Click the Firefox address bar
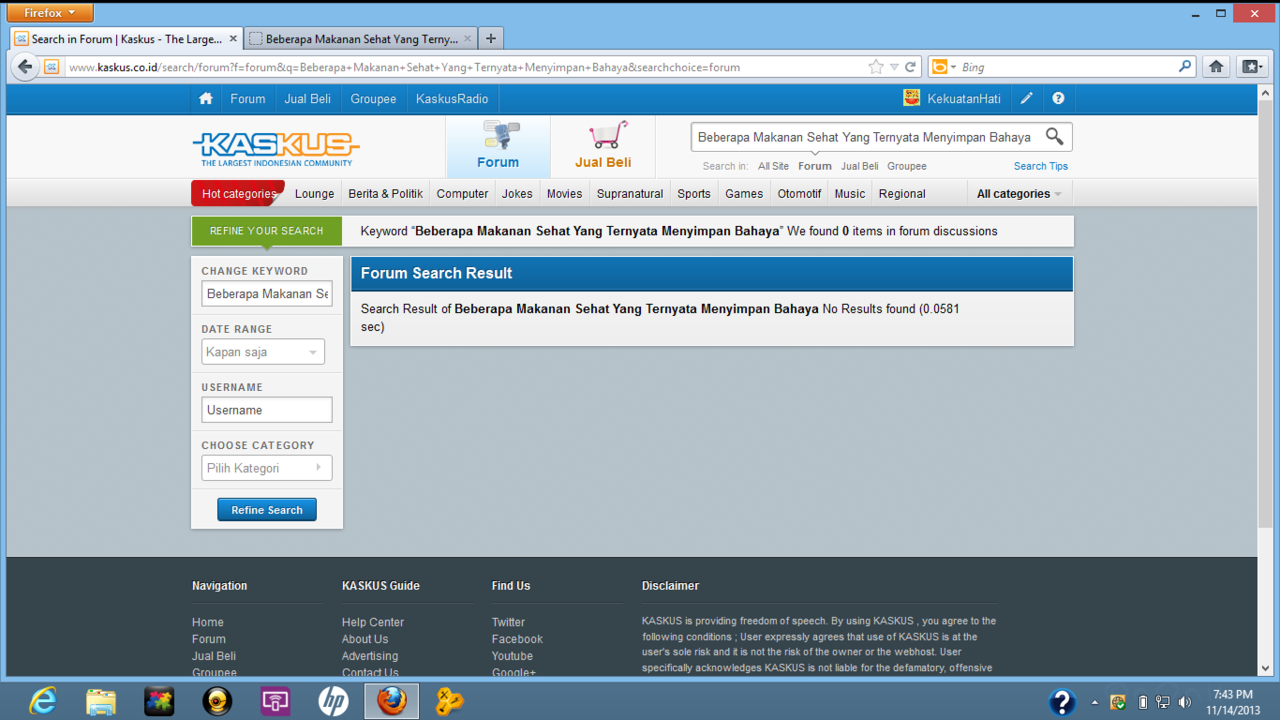Screen dimensions: 1280x720 point(465,67)
